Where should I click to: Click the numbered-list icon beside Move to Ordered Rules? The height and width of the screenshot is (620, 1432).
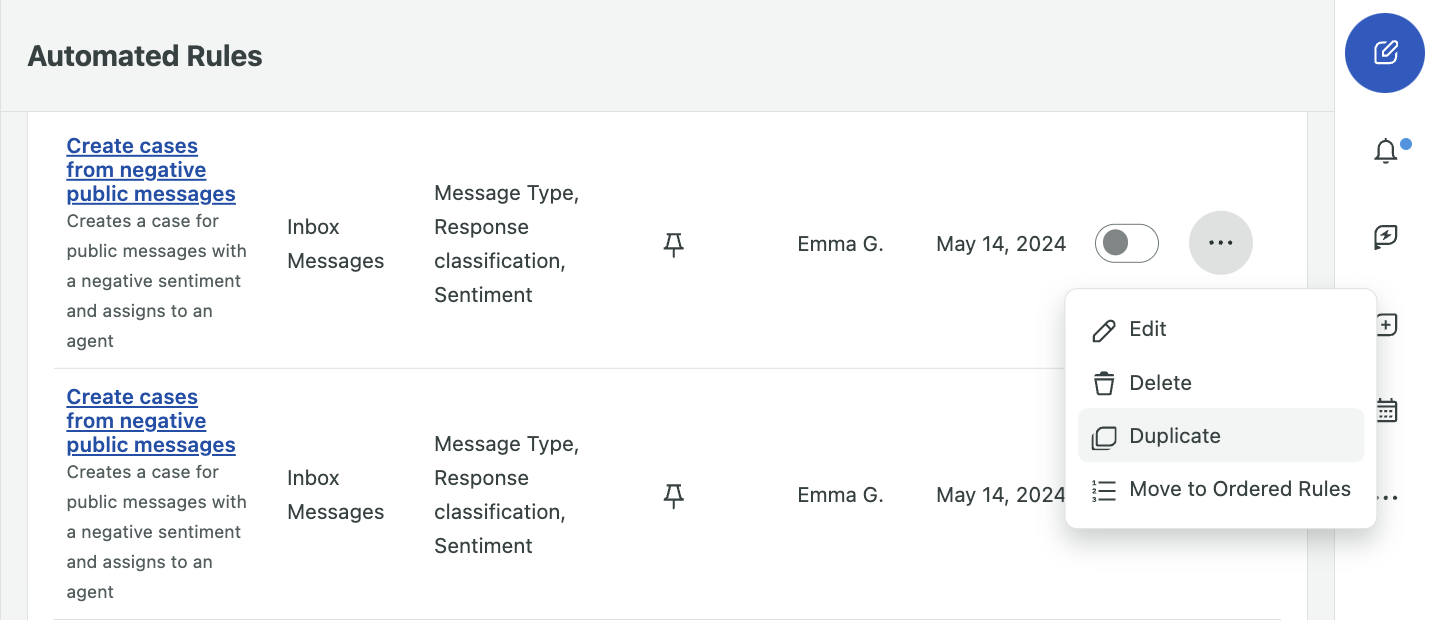pos(1103,489)
